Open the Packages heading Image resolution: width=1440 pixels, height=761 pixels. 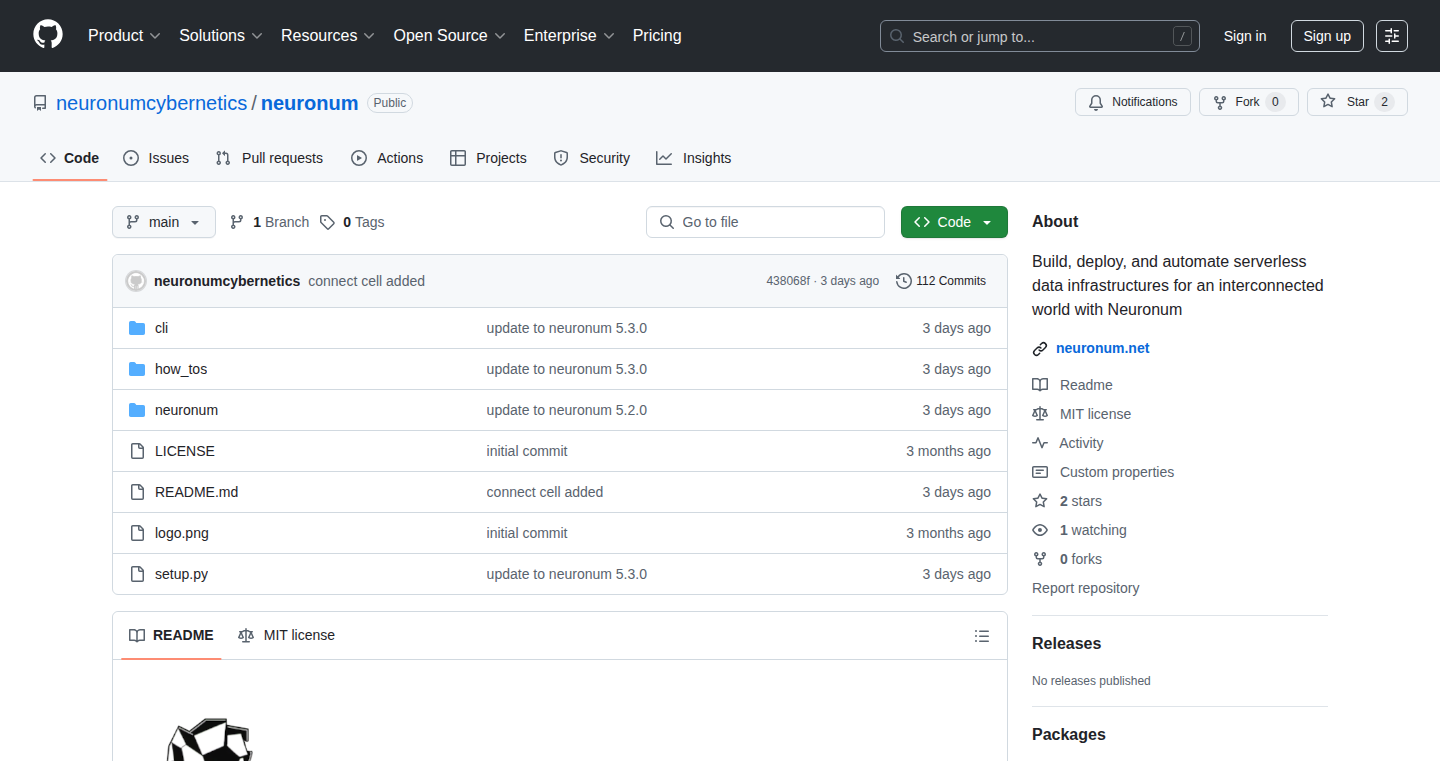[x=1069, y=734]
